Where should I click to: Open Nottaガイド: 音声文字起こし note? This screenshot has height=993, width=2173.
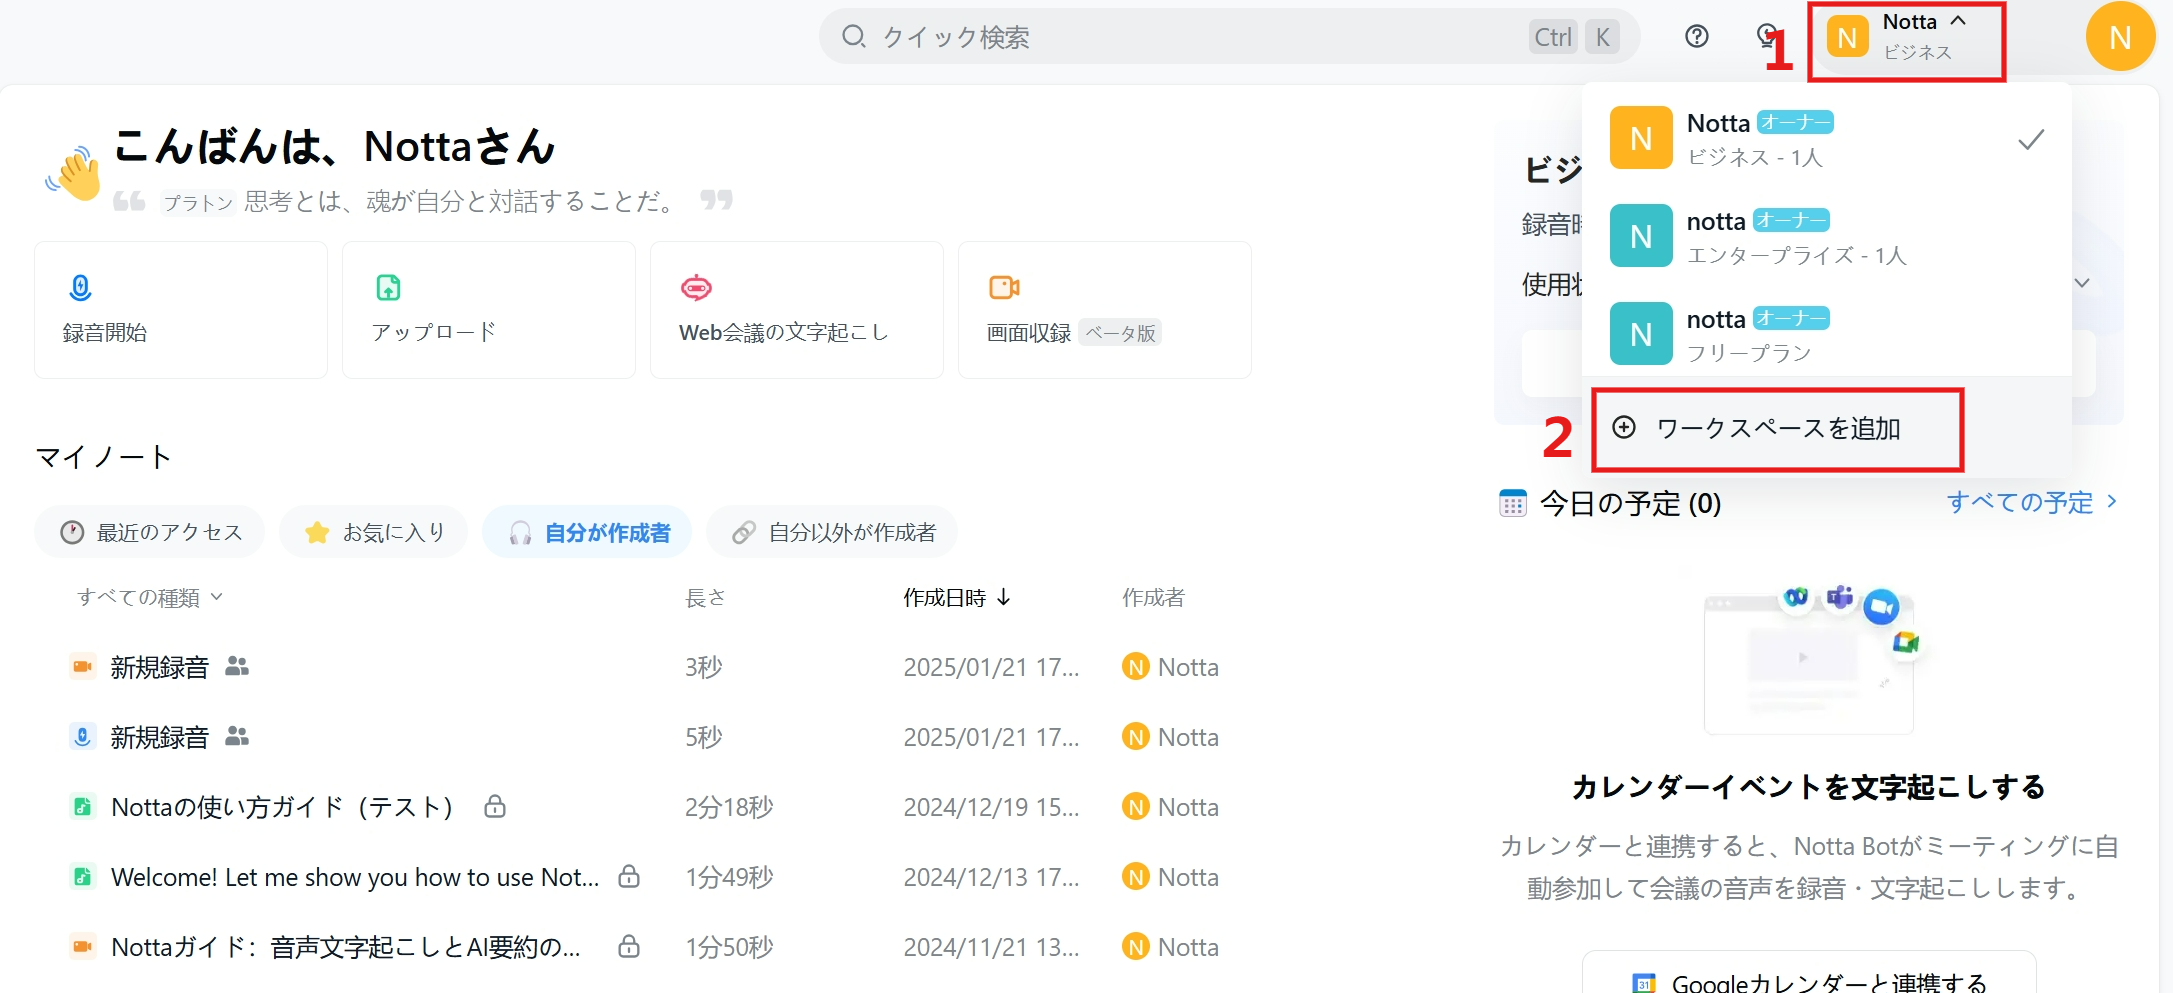[346, 947]
